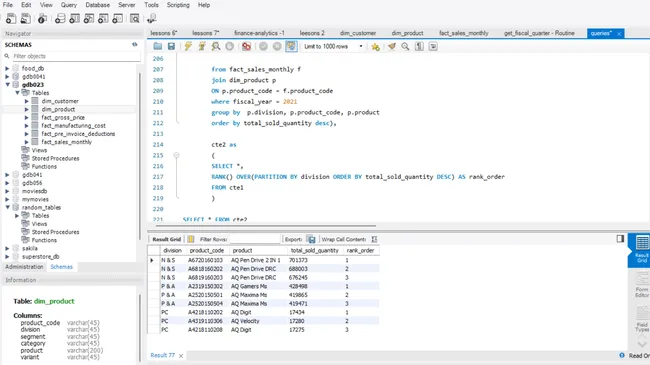Search table data toolbar icon
Screen dimensions: 650x365
click(134, 18)
